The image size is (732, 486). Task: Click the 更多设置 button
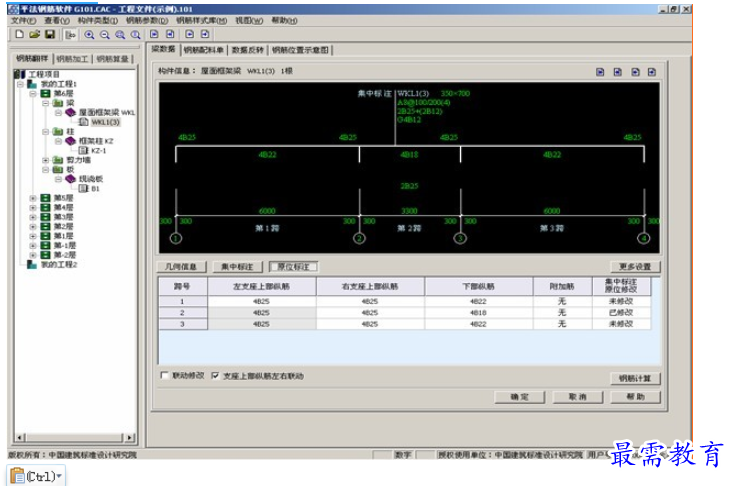pos(635,267)
